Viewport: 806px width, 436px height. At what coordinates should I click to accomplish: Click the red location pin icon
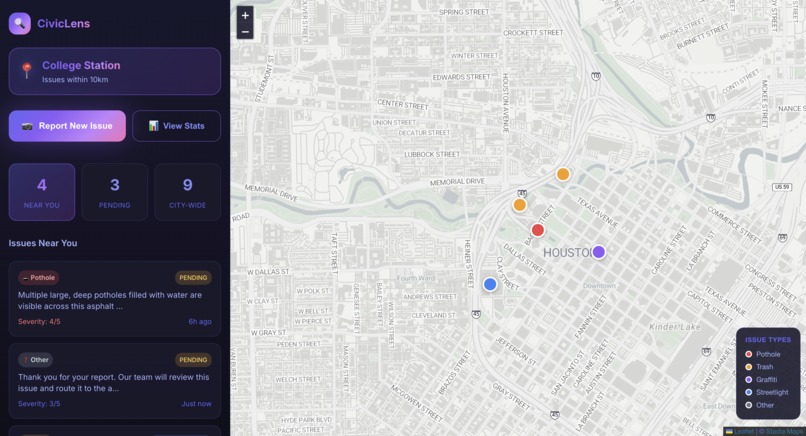point(27,70)
